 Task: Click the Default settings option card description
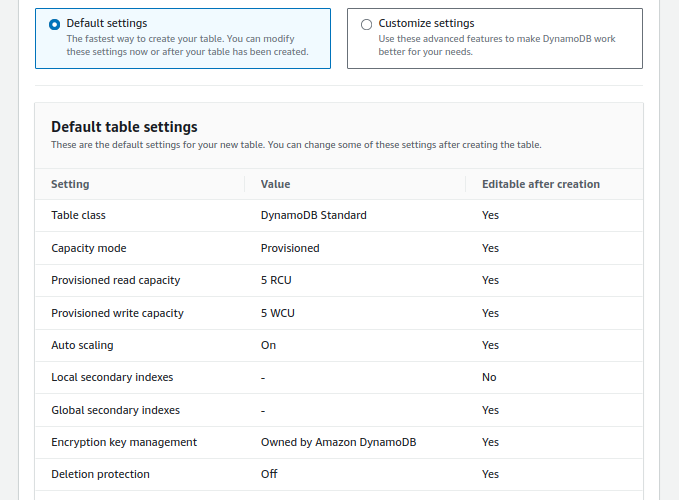tap(187, 45)
